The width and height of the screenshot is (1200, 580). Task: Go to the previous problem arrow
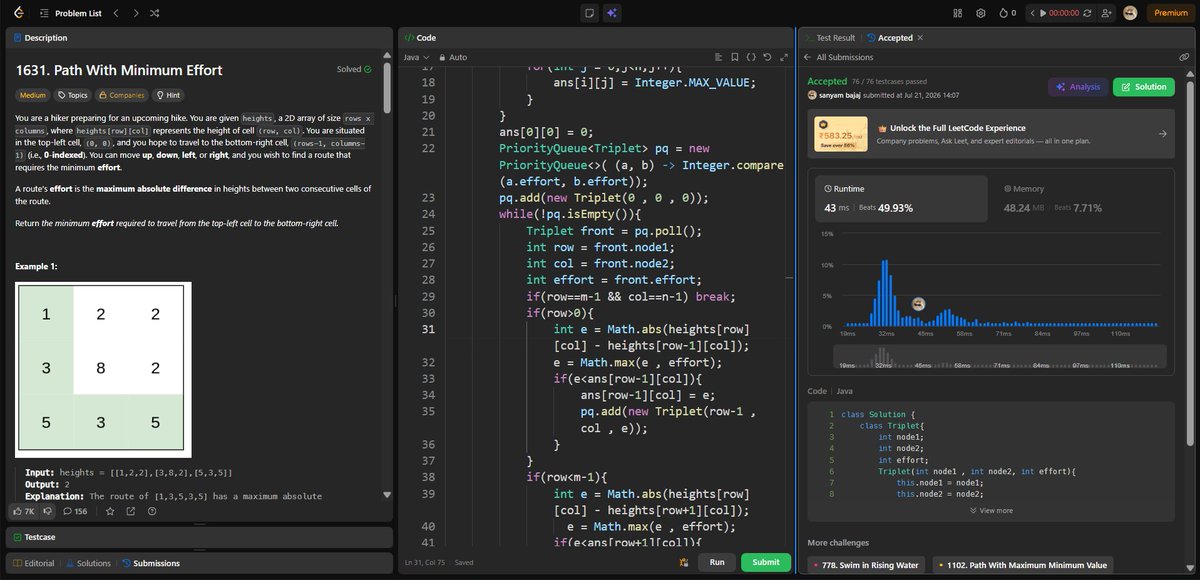[x=116, y=13]
